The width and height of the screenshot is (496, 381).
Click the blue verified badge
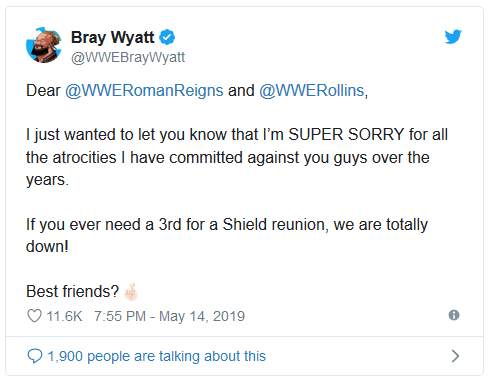(x=167, y=37)
